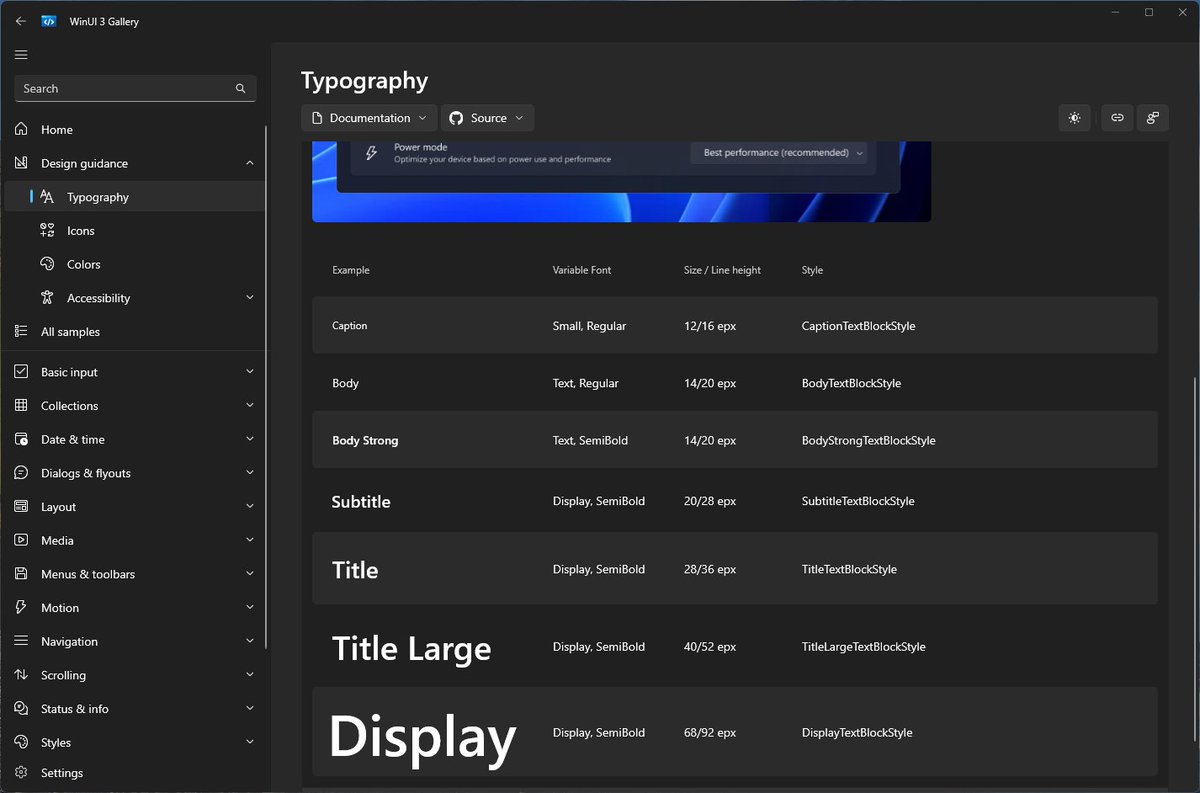The width and height of the screenshot is (1200, 793).
Task: Click the Media play icon
Action: tap(21, 540)
